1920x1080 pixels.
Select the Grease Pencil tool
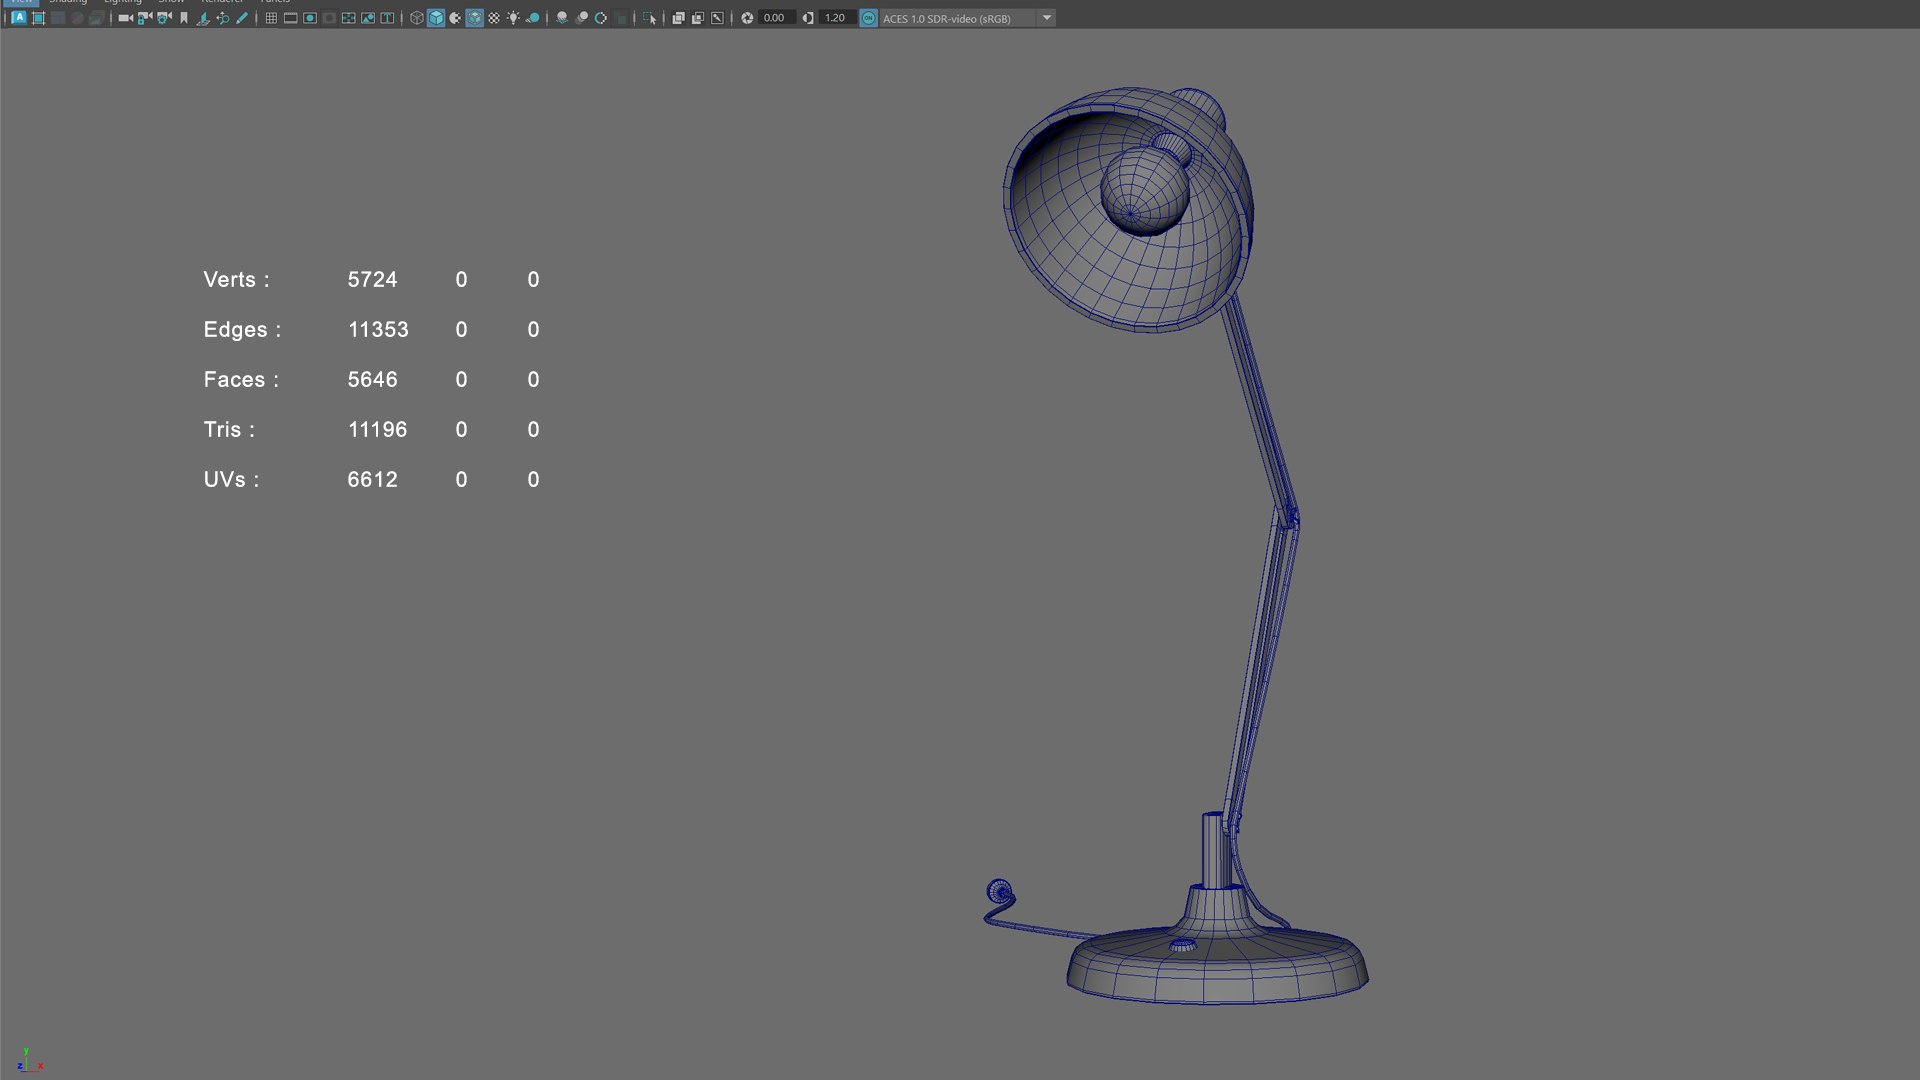point(242,18)
